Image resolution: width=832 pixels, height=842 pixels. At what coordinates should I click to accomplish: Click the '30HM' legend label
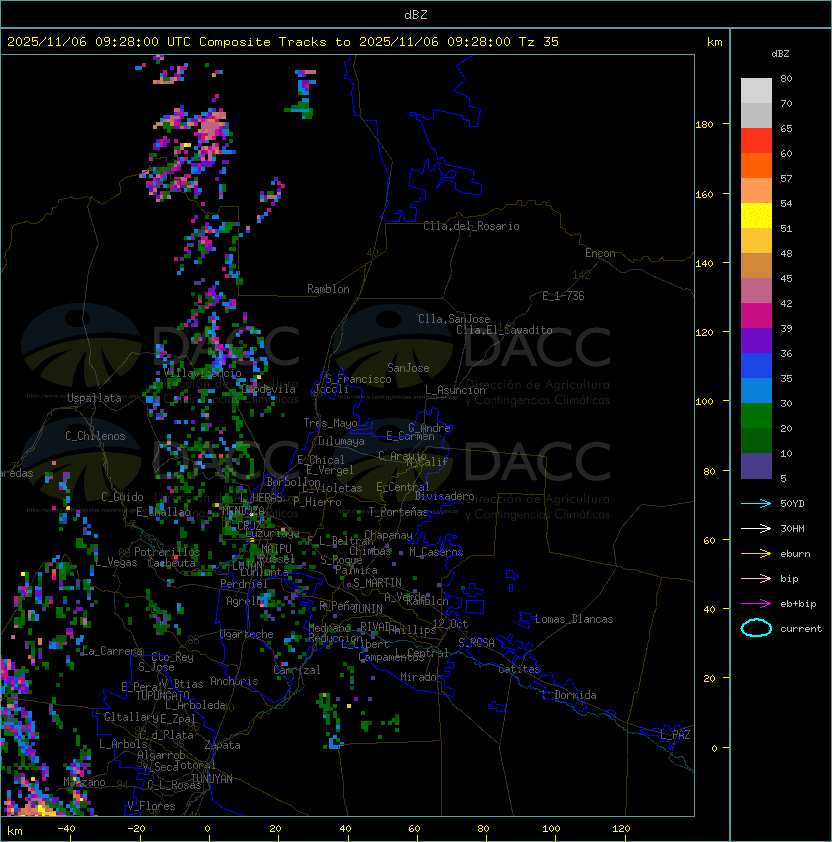tap(792, 528)
